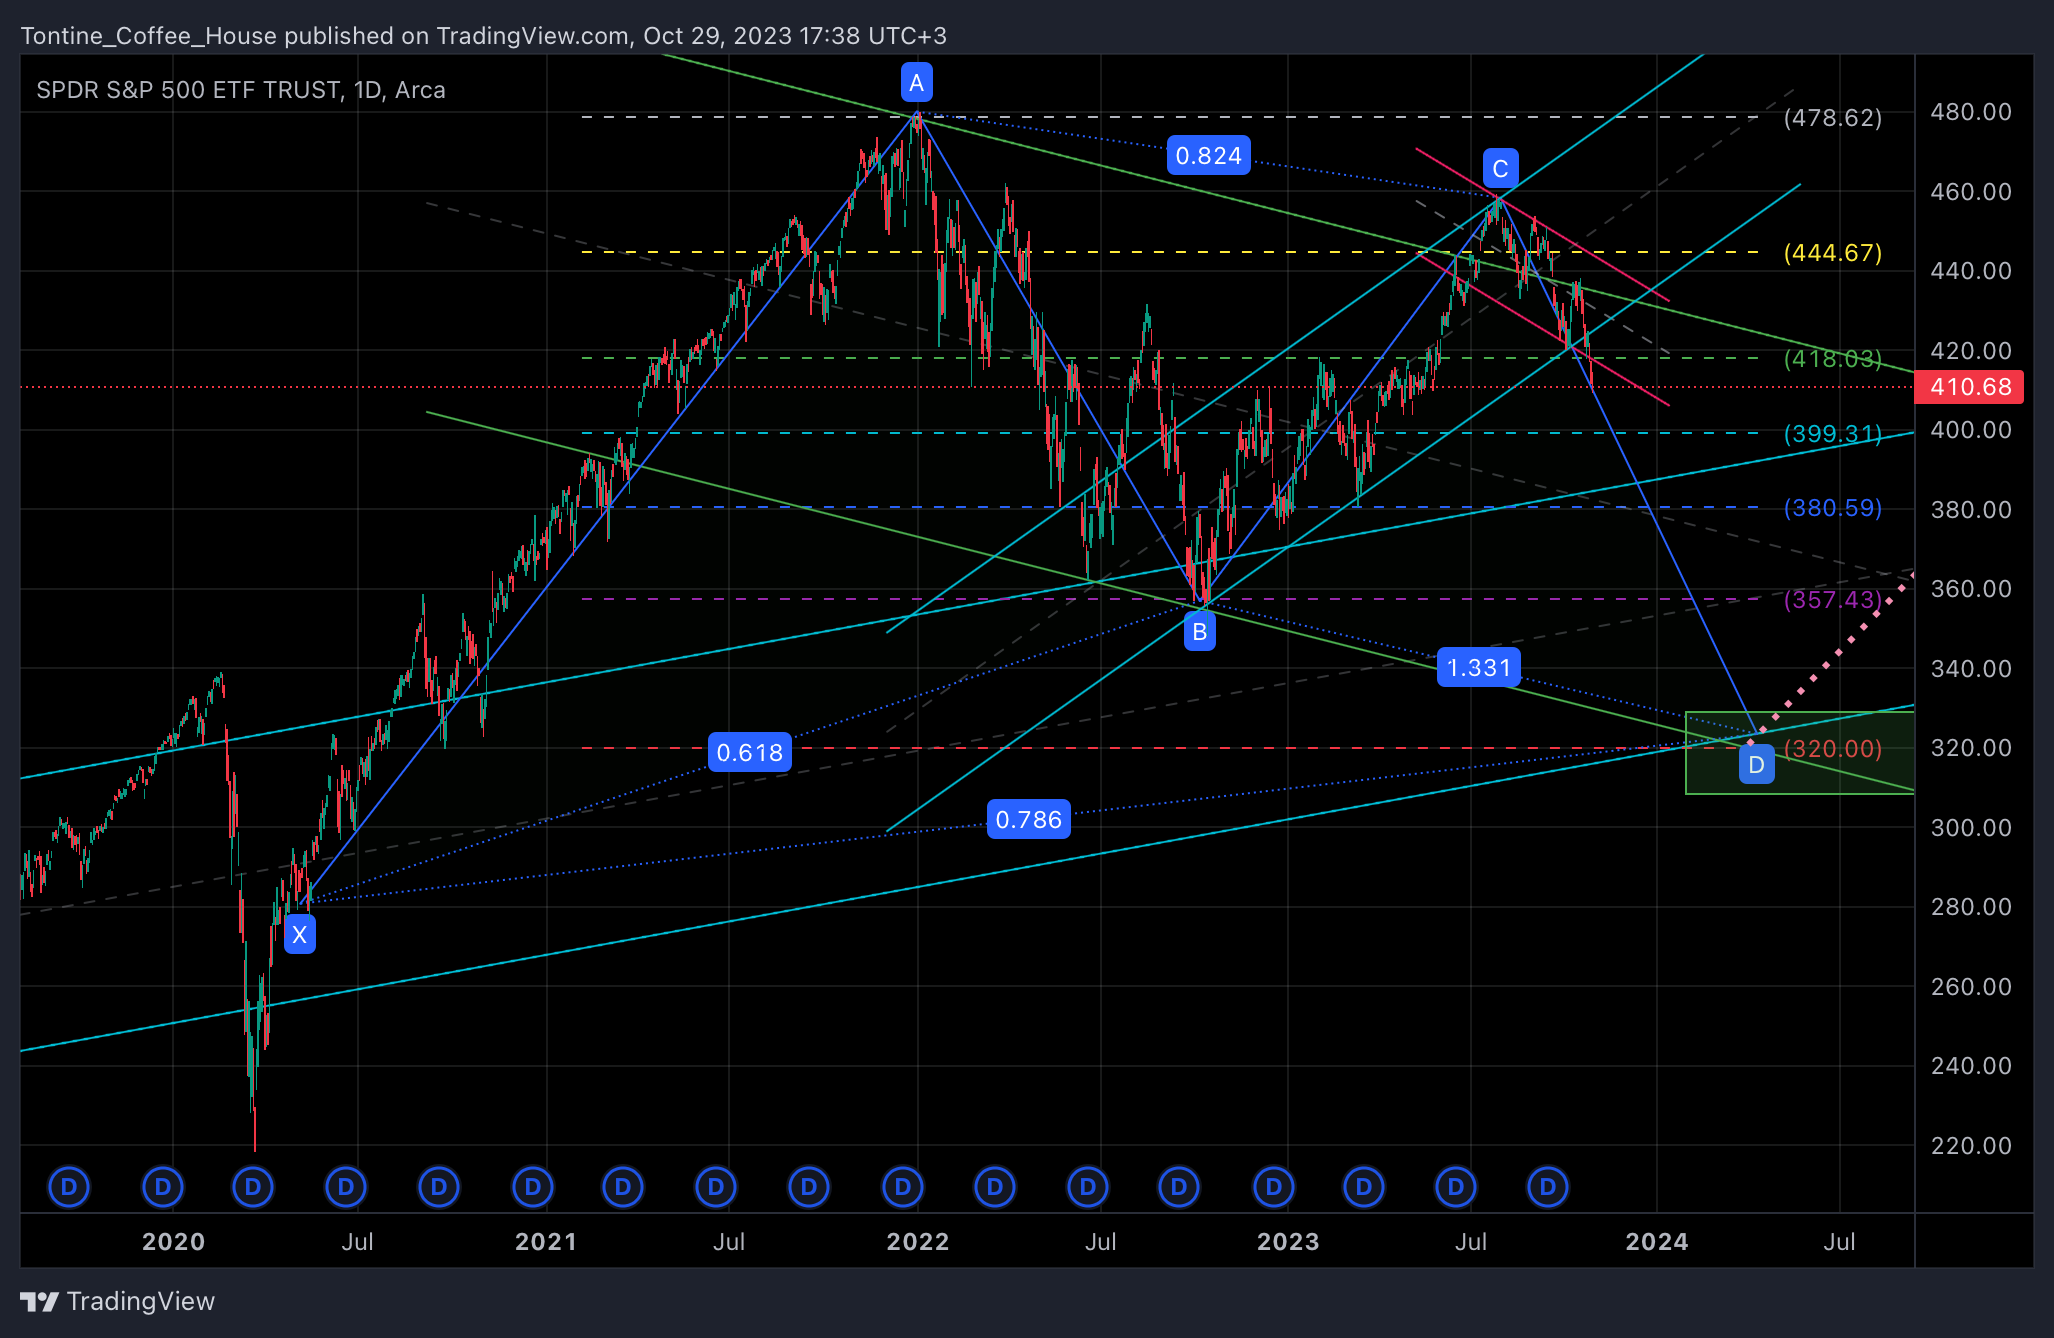The image size is (2054, 1338).
Task: Click the dividend marker above the Jul 2023 label
Action: [1455, 1187]
